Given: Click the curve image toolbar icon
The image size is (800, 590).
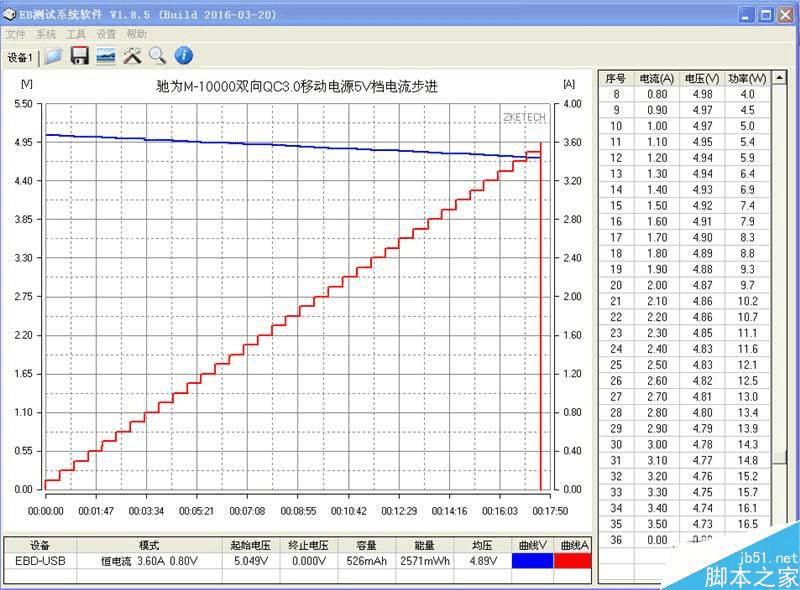Looking at the screenshot, I should coord(106,56).
